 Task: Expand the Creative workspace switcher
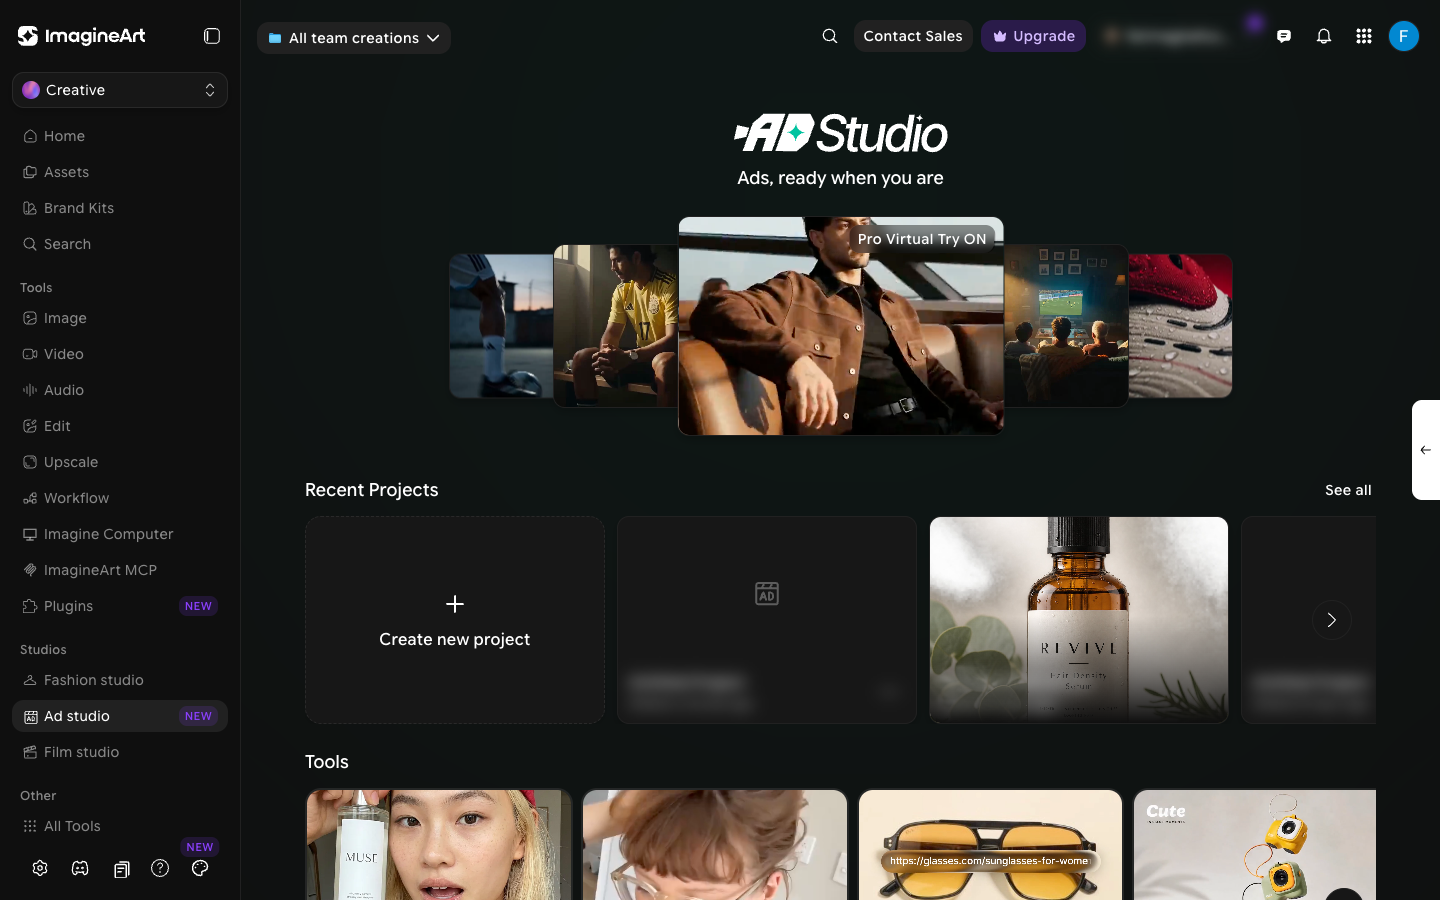(120, 90)
